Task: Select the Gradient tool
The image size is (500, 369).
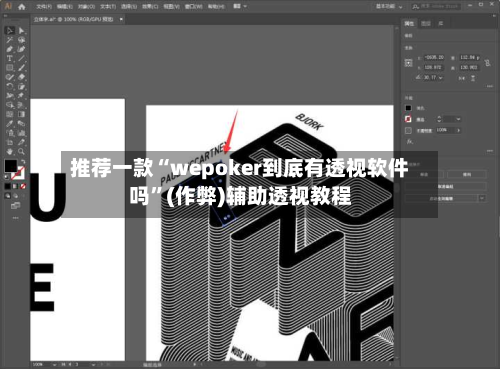Action: (21, 114)
